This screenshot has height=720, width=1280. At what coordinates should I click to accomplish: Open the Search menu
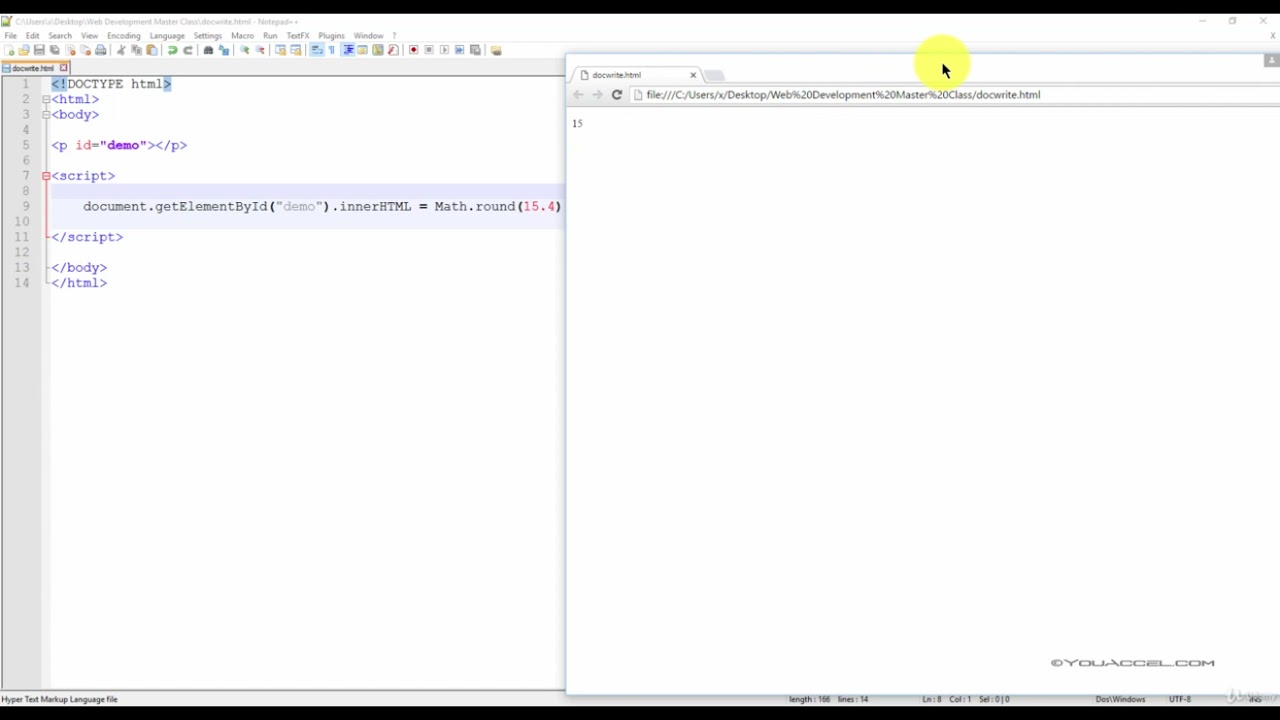(60, 35)
